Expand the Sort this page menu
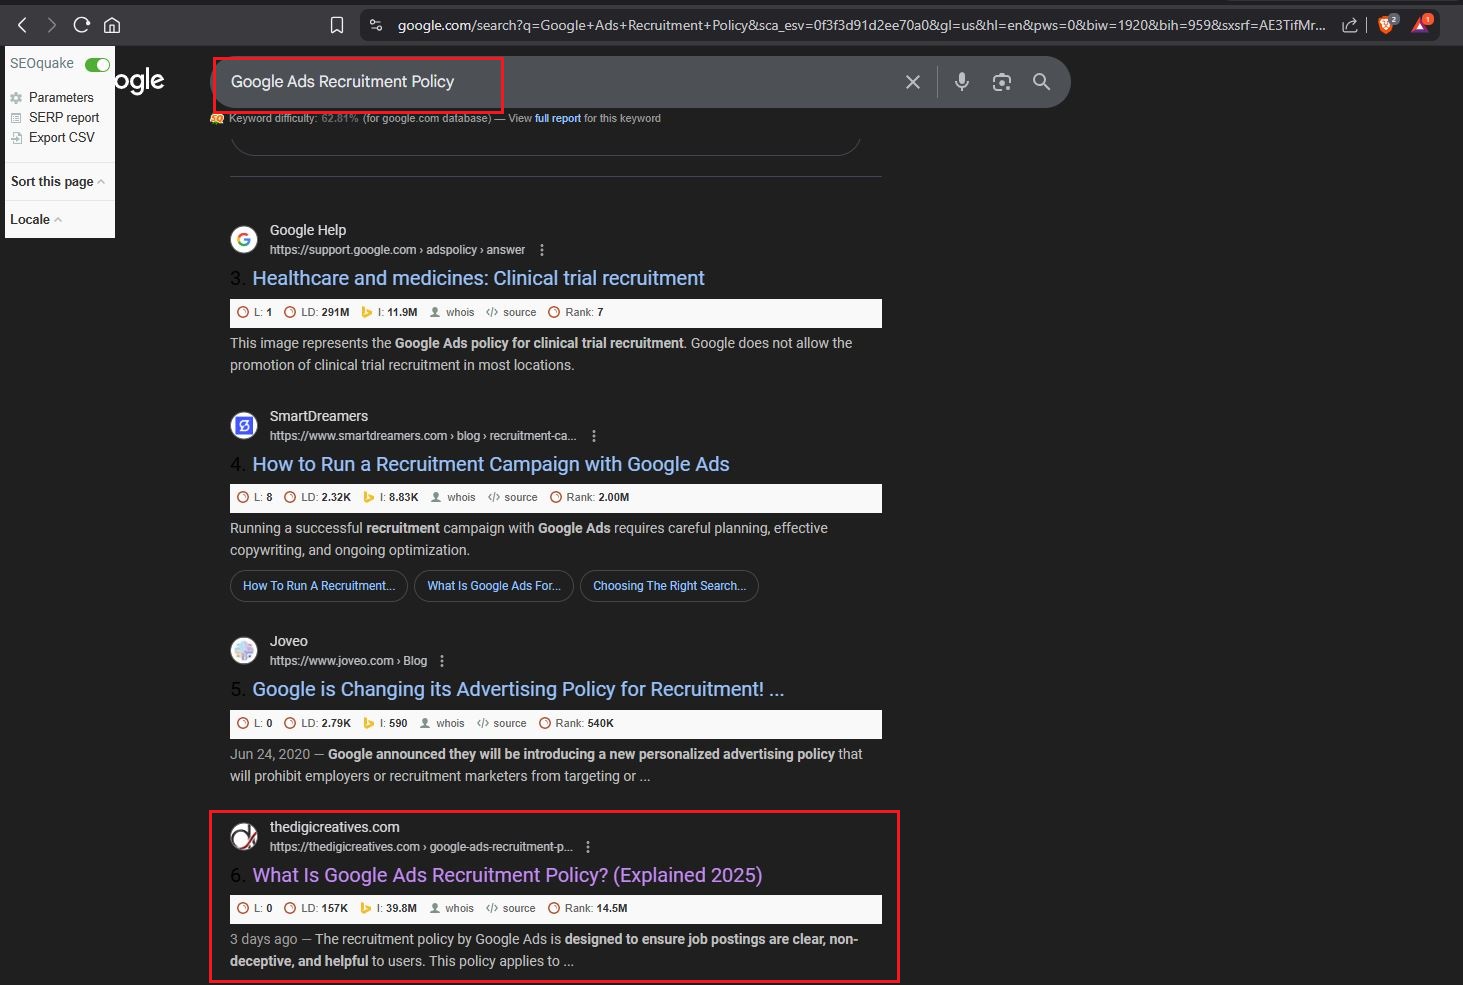The width and height of the screenshot is (1463, 985). [x=57, y=181]
